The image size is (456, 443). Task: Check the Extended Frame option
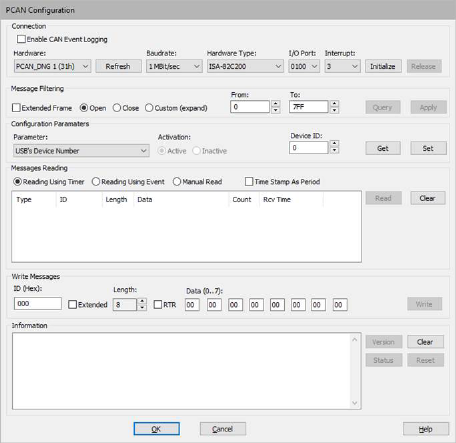(x=16, y=108)
